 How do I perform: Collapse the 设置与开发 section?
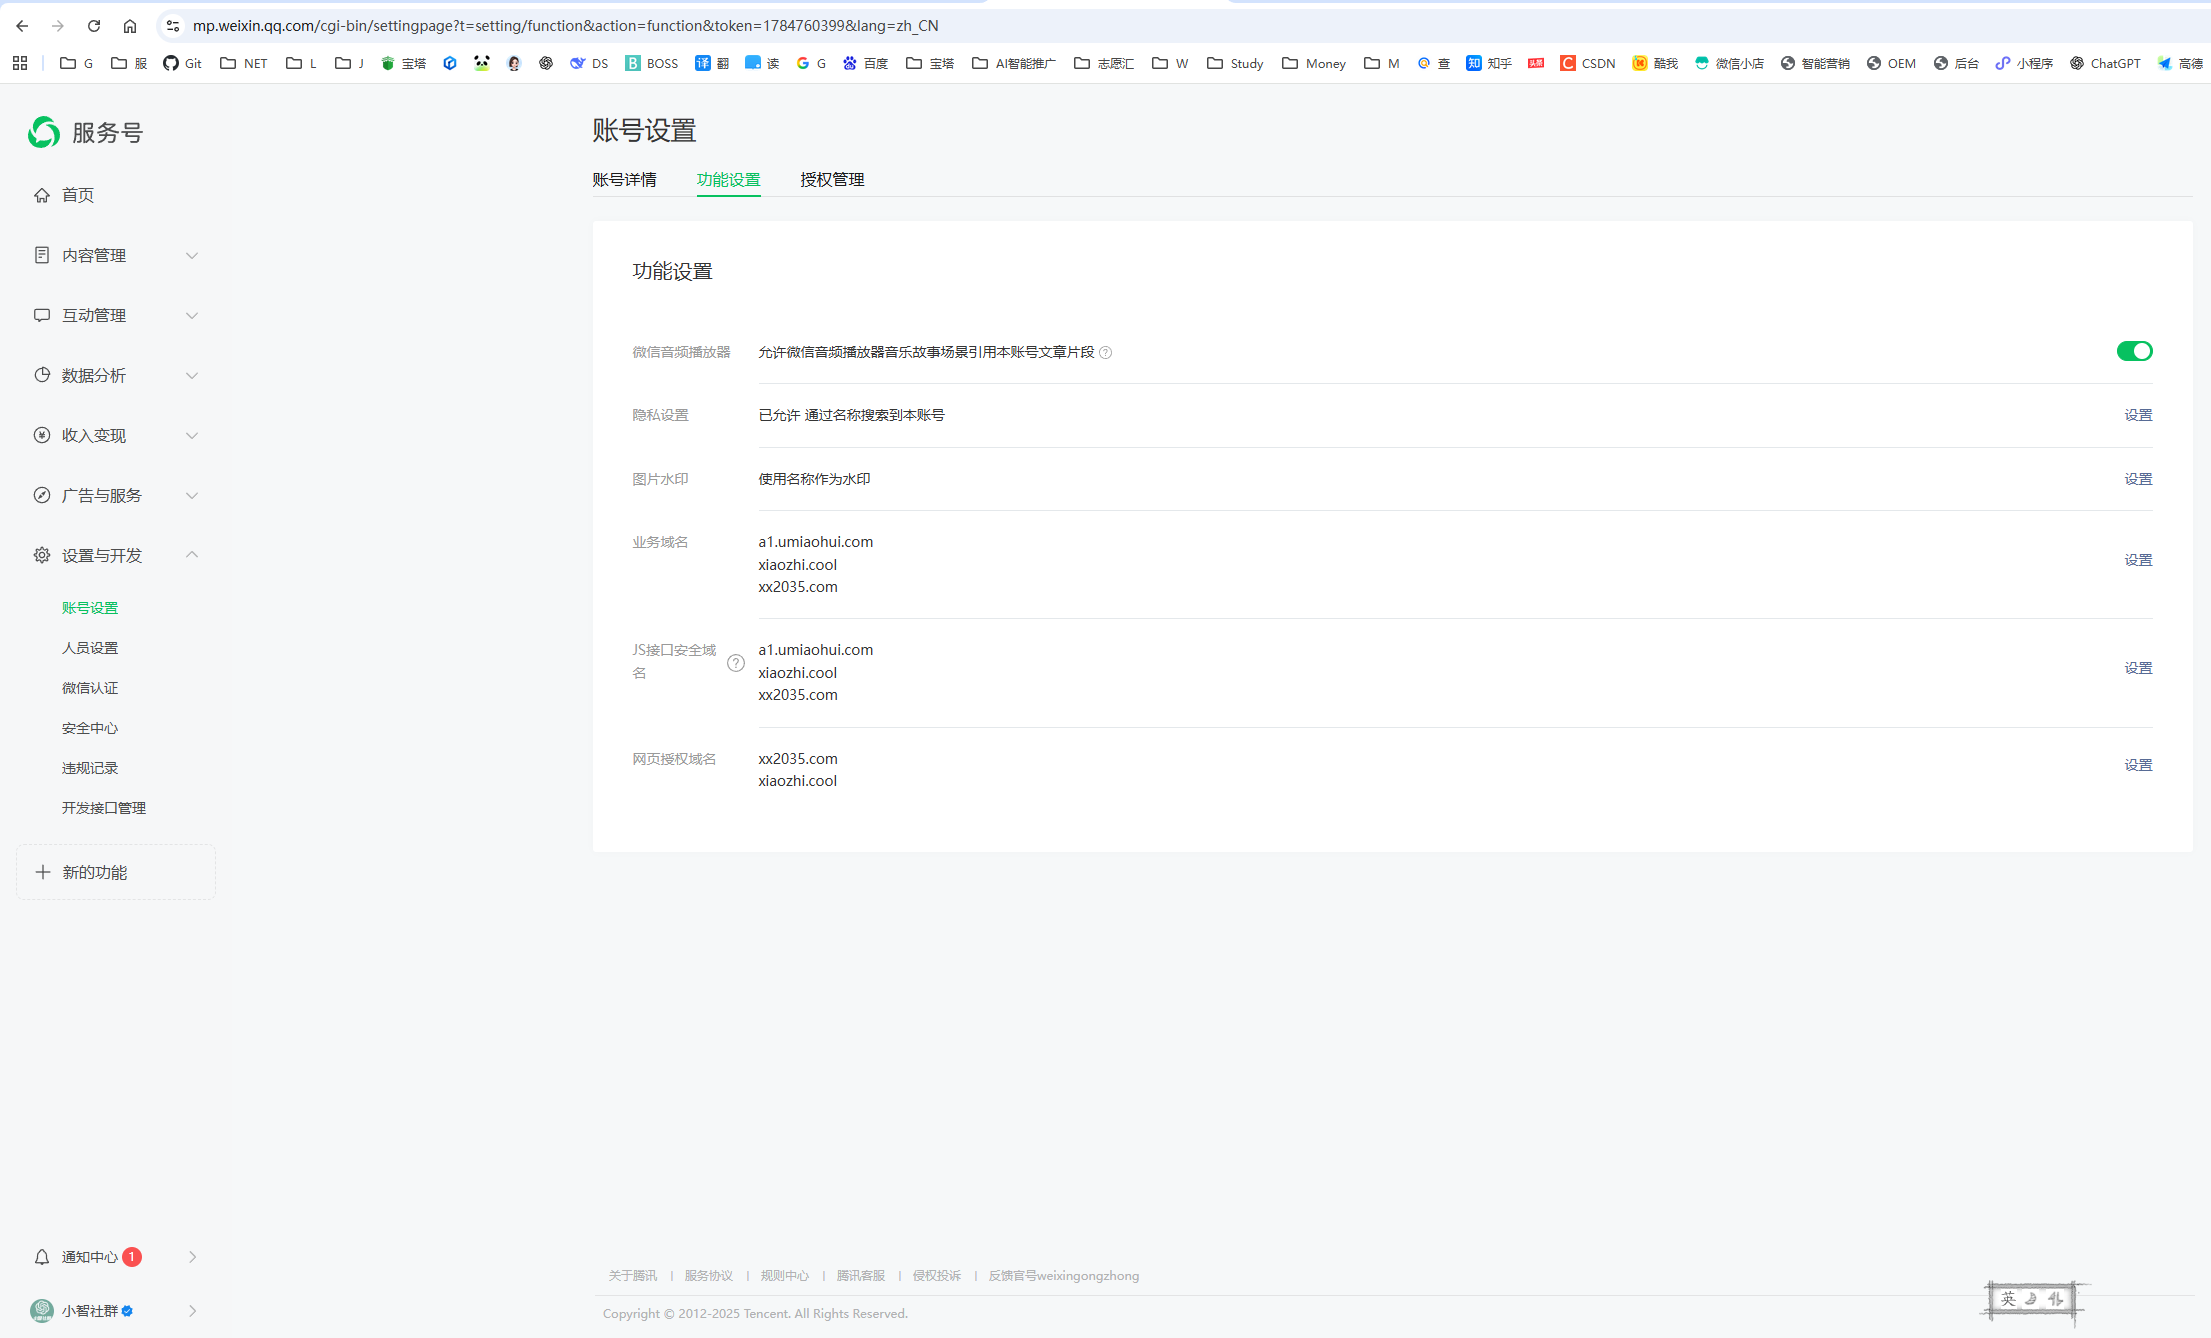(x=192, y=555)
